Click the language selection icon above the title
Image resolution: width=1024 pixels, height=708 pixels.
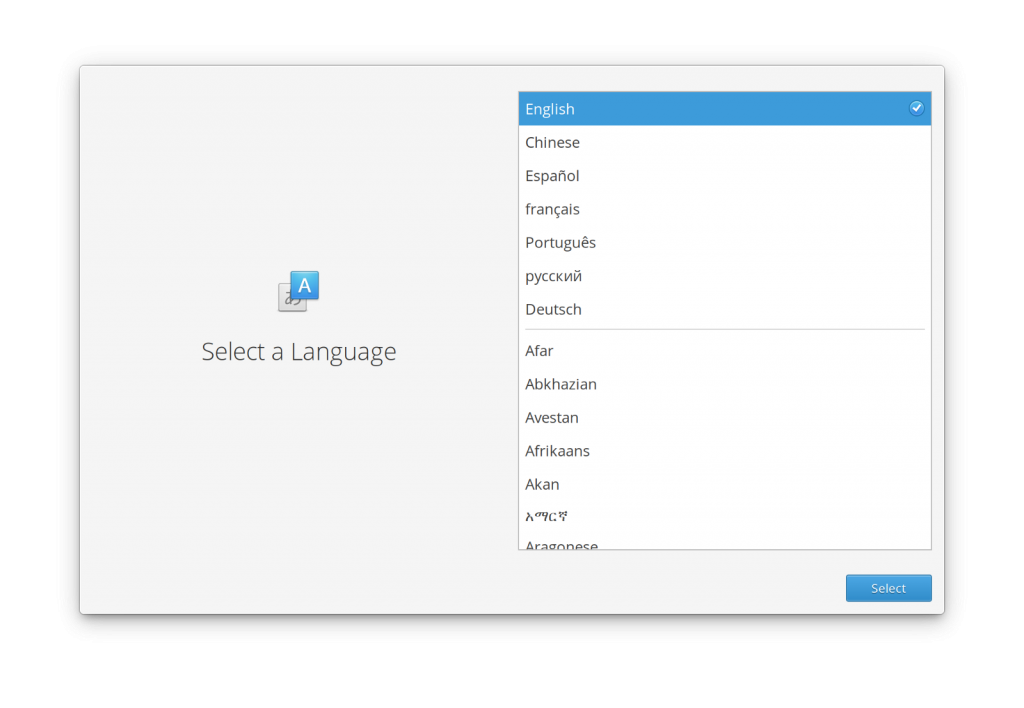click(x=298, y=290)
